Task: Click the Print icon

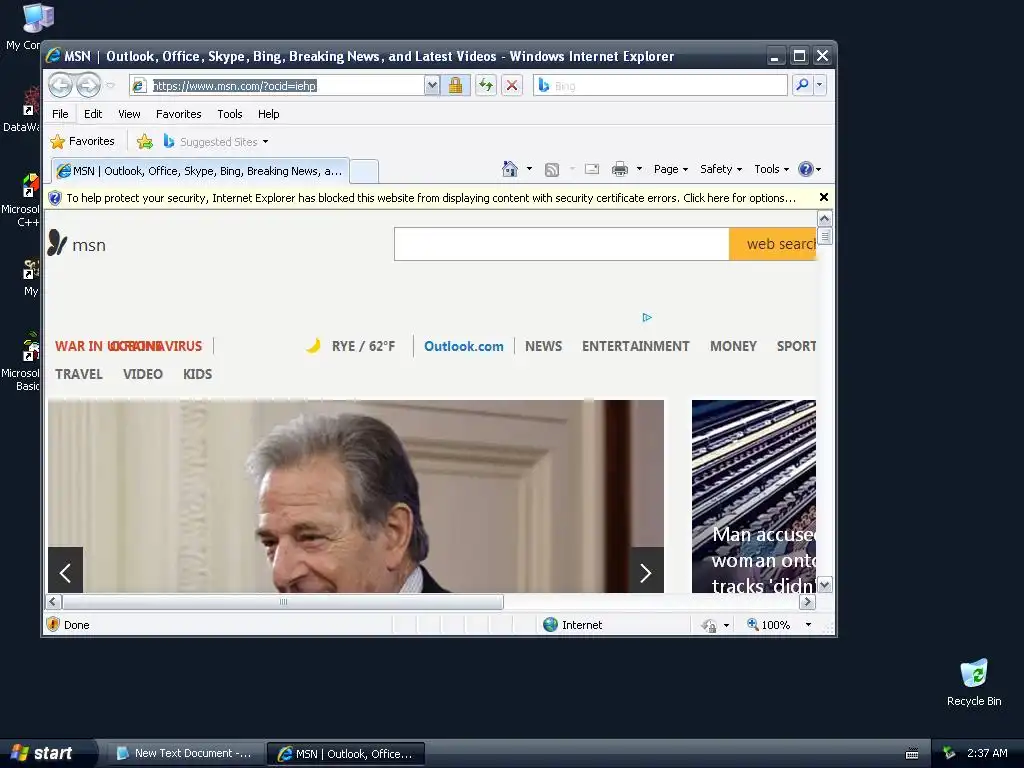Action: coord(620,169)
